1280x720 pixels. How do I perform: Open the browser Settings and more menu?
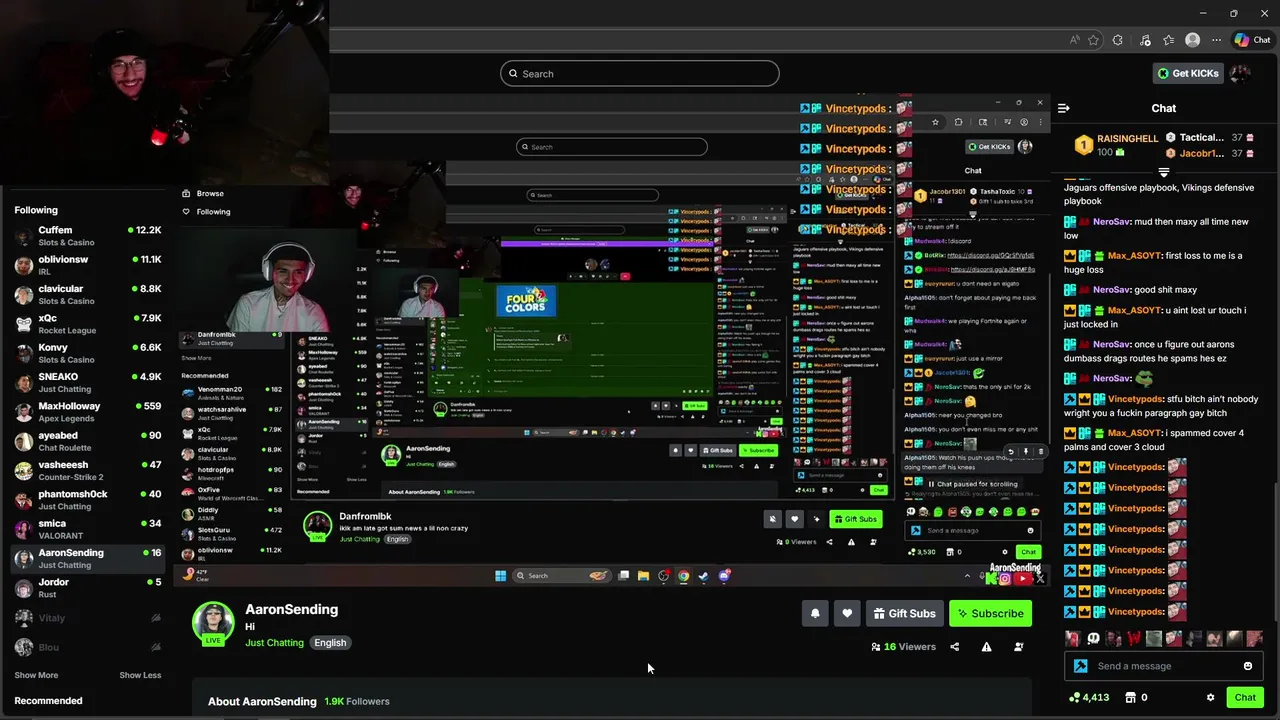(1216, 40)
